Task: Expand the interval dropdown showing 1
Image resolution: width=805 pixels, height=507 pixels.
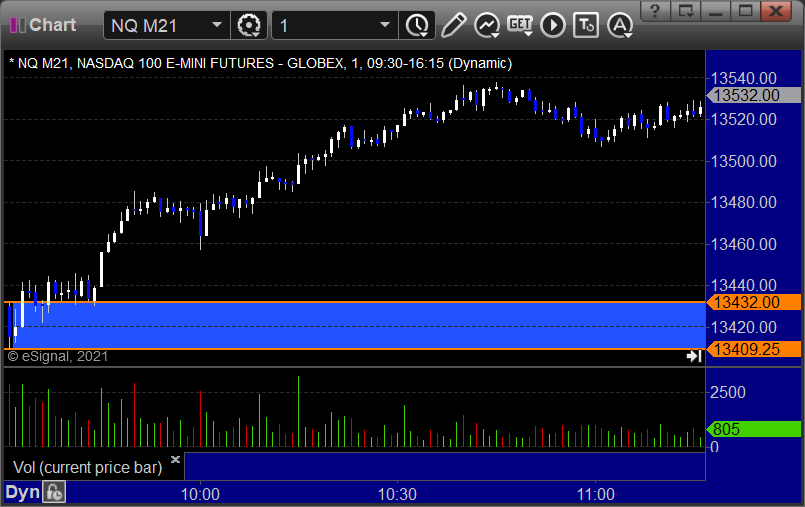Action: (385, 25)
